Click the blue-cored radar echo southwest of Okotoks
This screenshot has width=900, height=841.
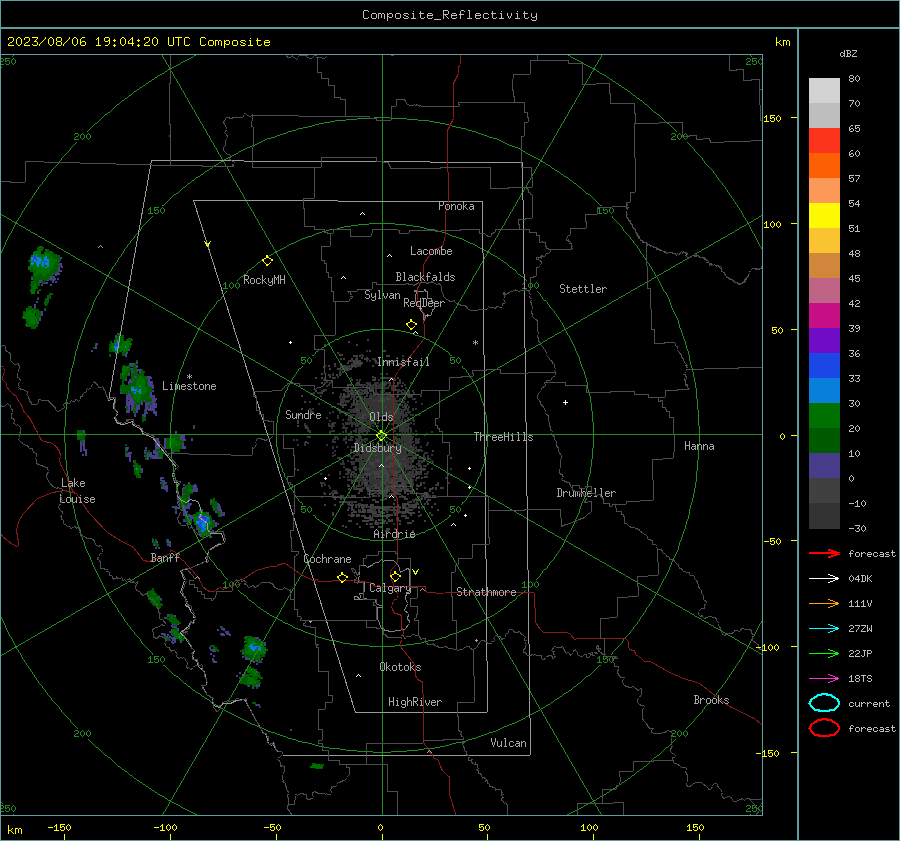click(253, 649)
